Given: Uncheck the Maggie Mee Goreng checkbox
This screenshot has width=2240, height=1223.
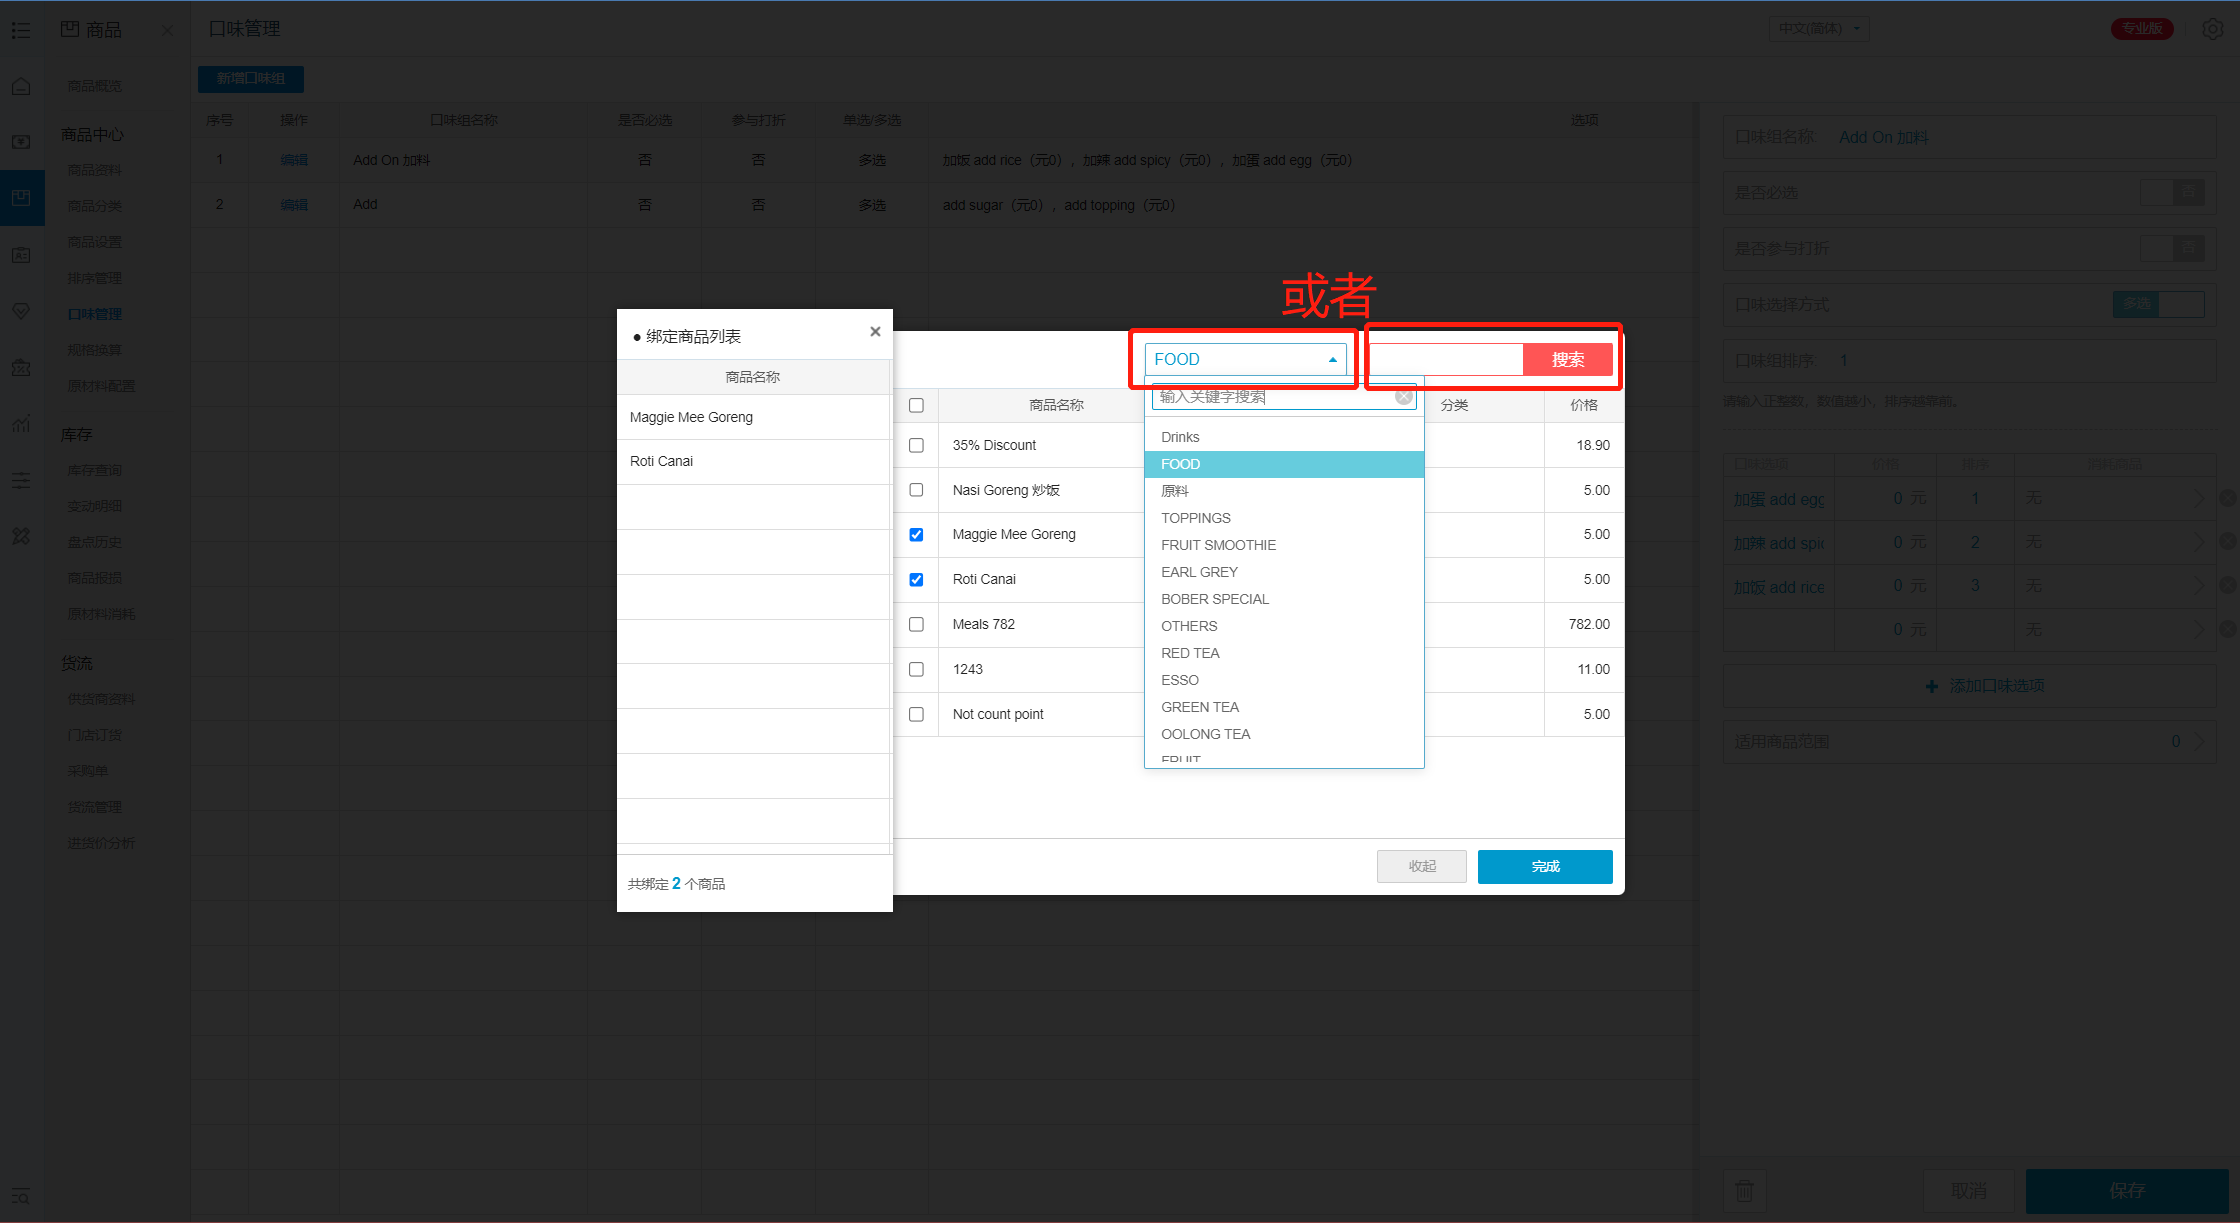Looking at the screenshot, I should coord(916,535).
